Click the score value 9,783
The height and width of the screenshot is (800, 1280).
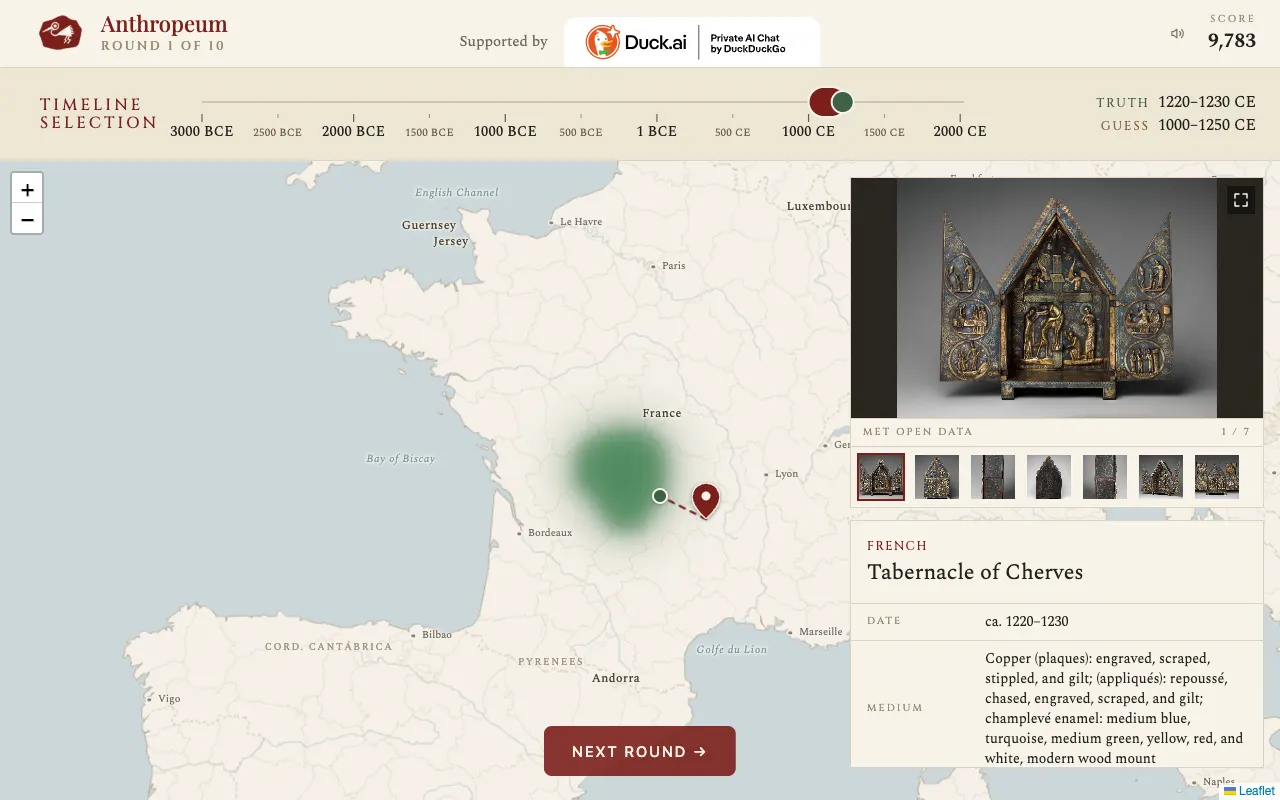pos(1232,40)
